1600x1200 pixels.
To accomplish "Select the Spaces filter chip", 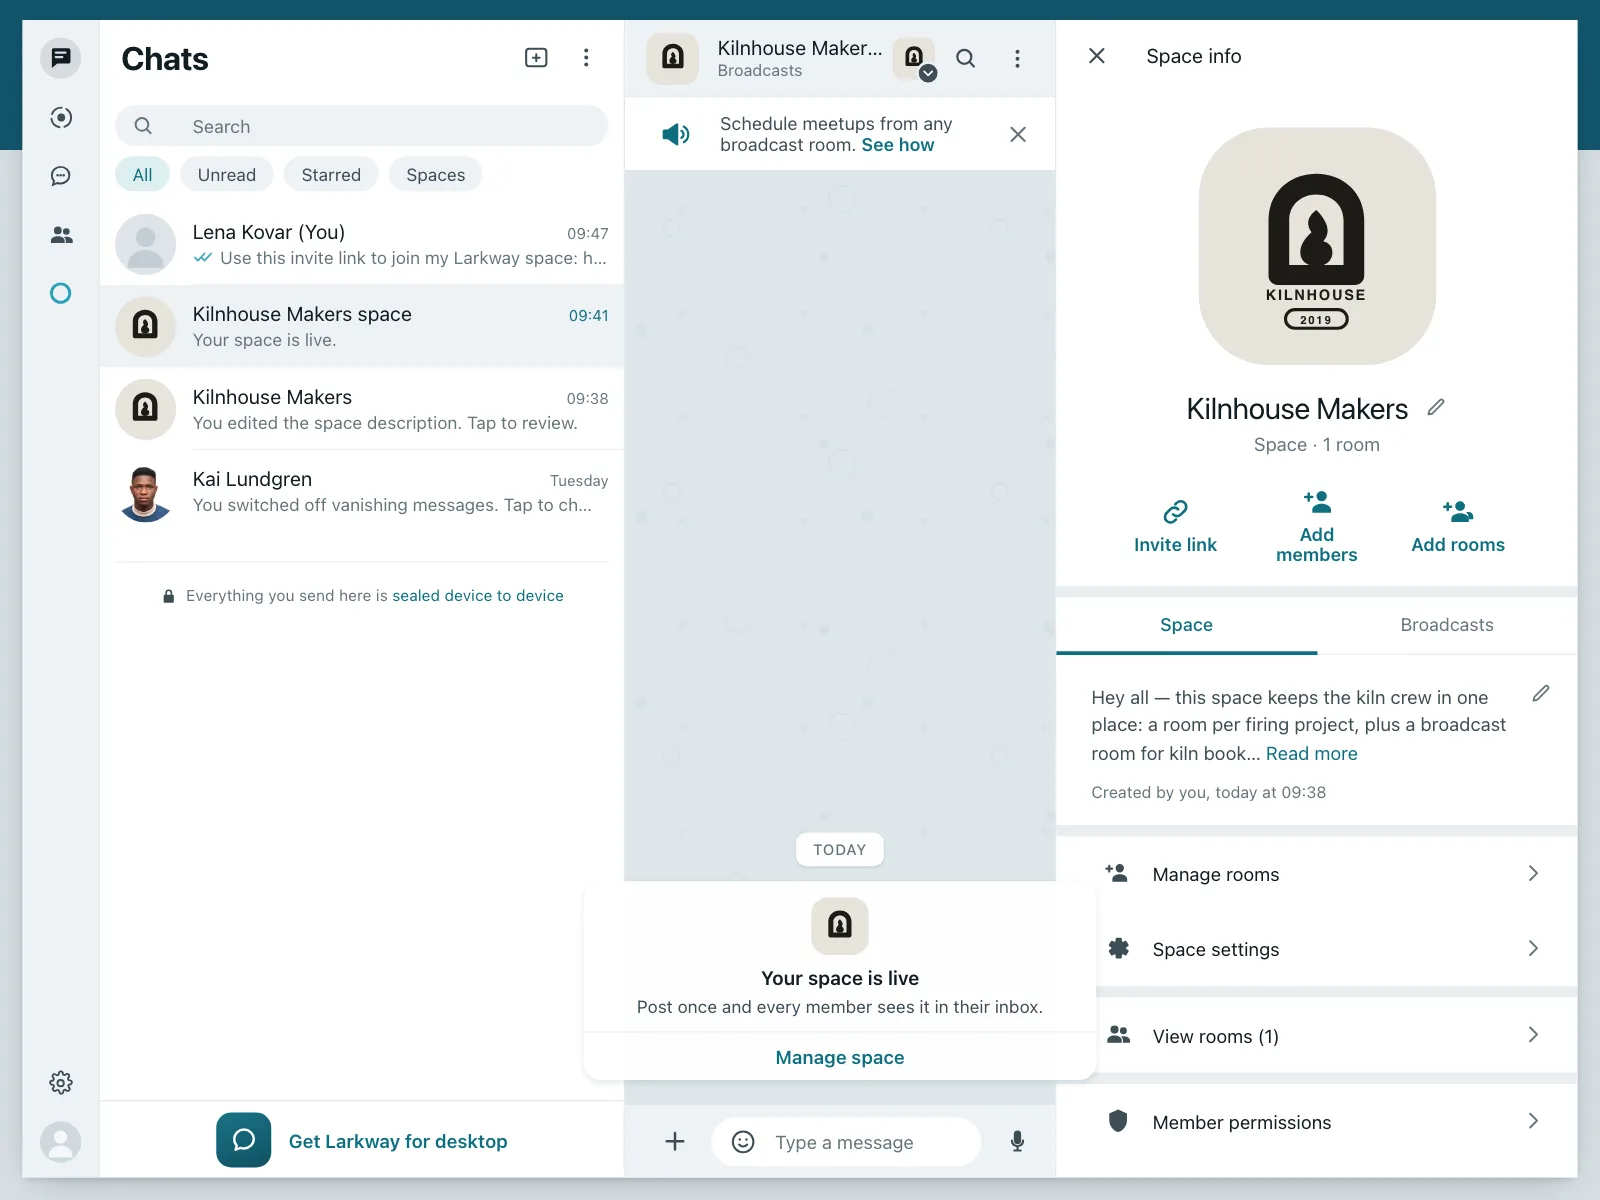I will pyautogui.click(x=435, y=175).
